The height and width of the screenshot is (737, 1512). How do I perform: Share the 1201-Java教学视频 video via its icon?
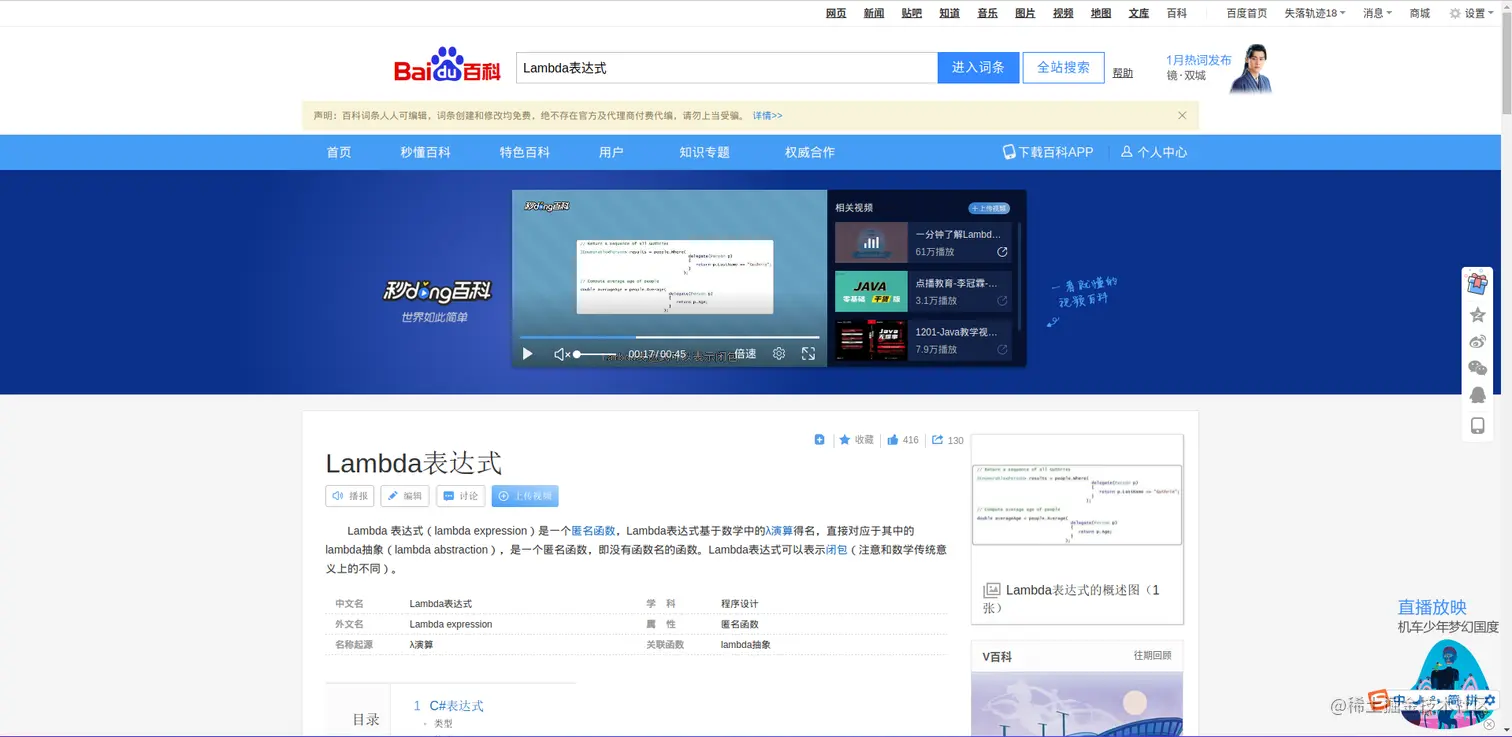pos(1002,350)
